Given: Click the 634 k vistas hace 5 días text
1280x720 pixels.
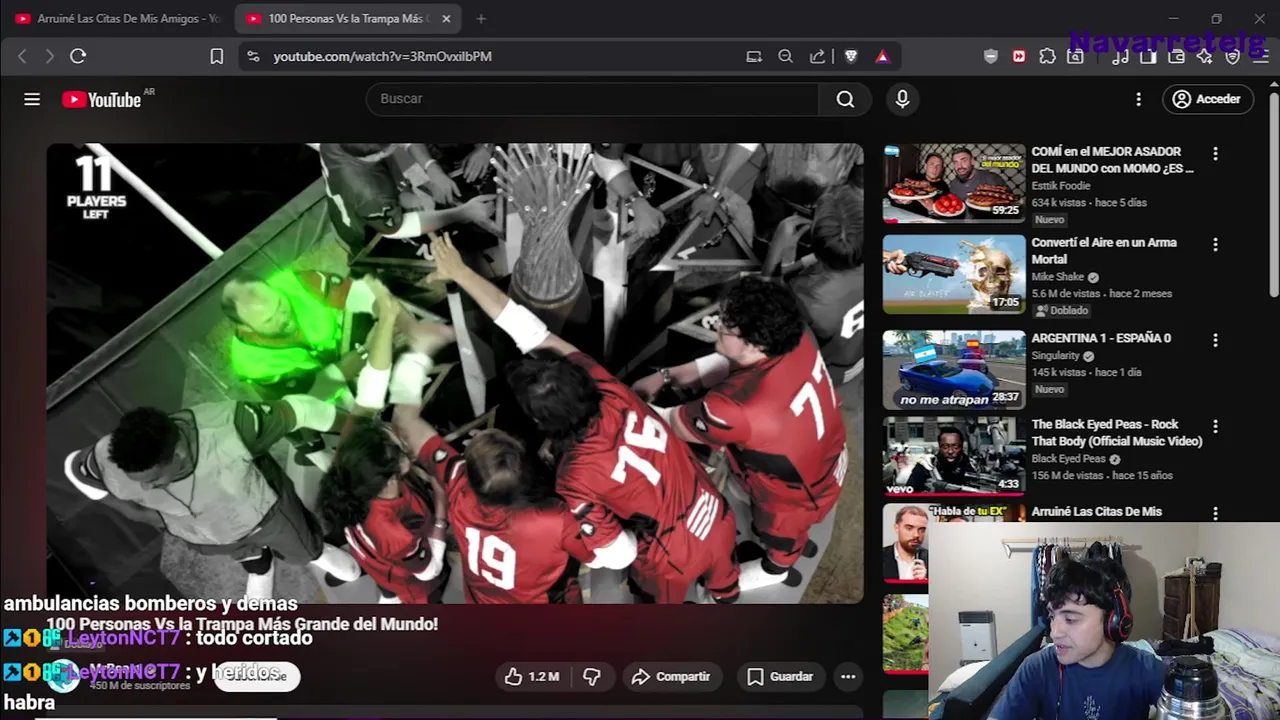Looking at the screenshot, I should [1089, 203].
